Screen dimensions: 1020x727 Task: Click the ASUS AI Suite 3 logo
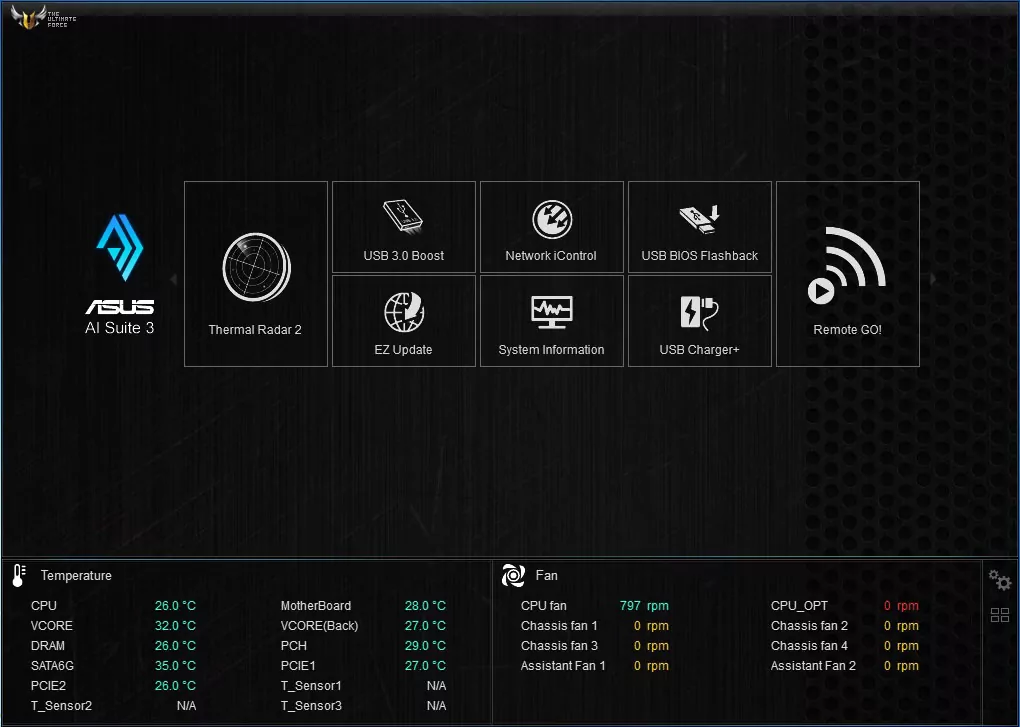119,270
